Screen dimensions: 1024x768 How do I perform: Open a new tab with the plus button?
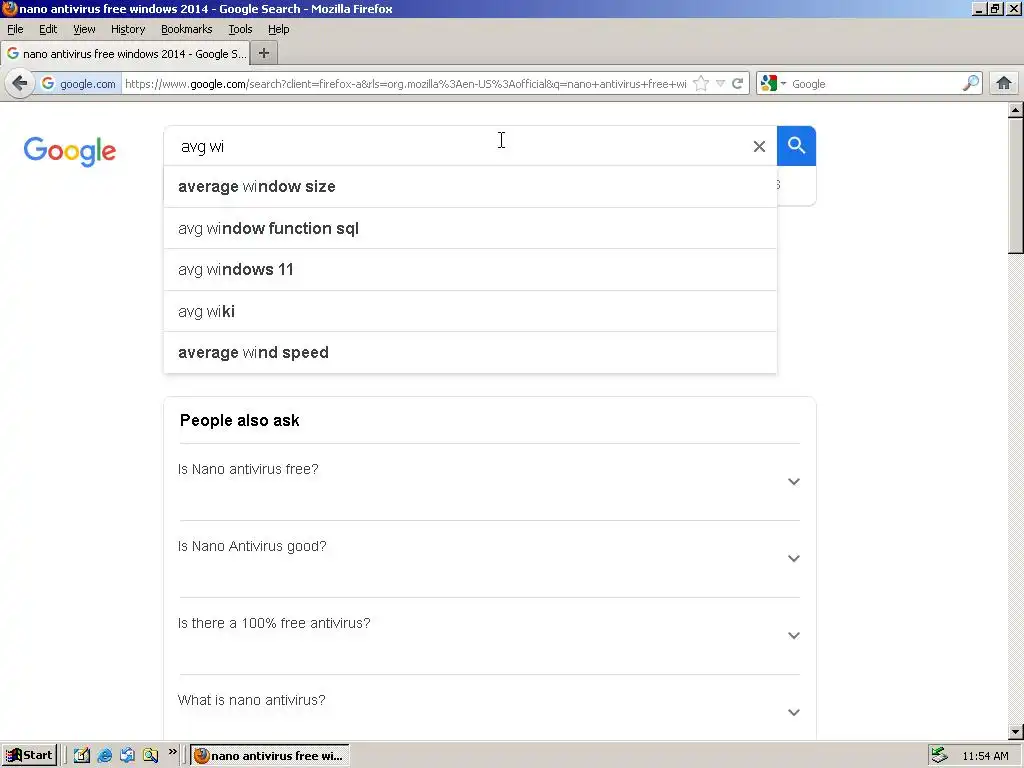click(x=264, y=54)
